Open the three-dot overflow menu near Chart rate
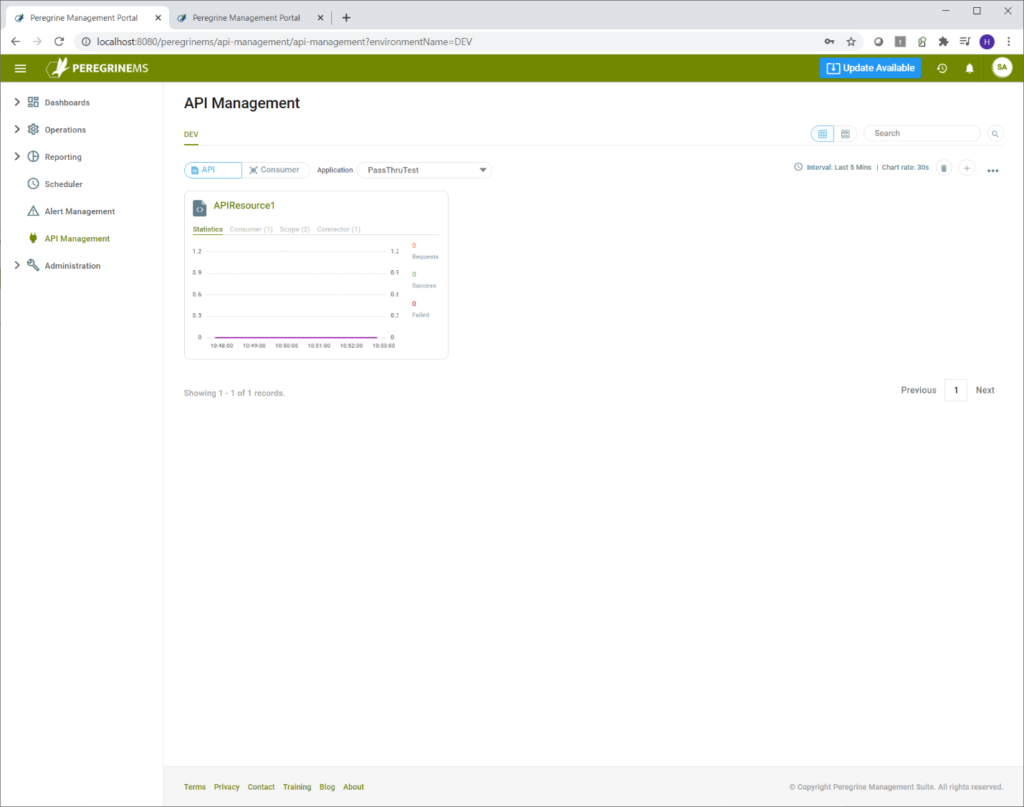Screen dimensions: 1024x807 pyautogui.click(x=992, y=170)
